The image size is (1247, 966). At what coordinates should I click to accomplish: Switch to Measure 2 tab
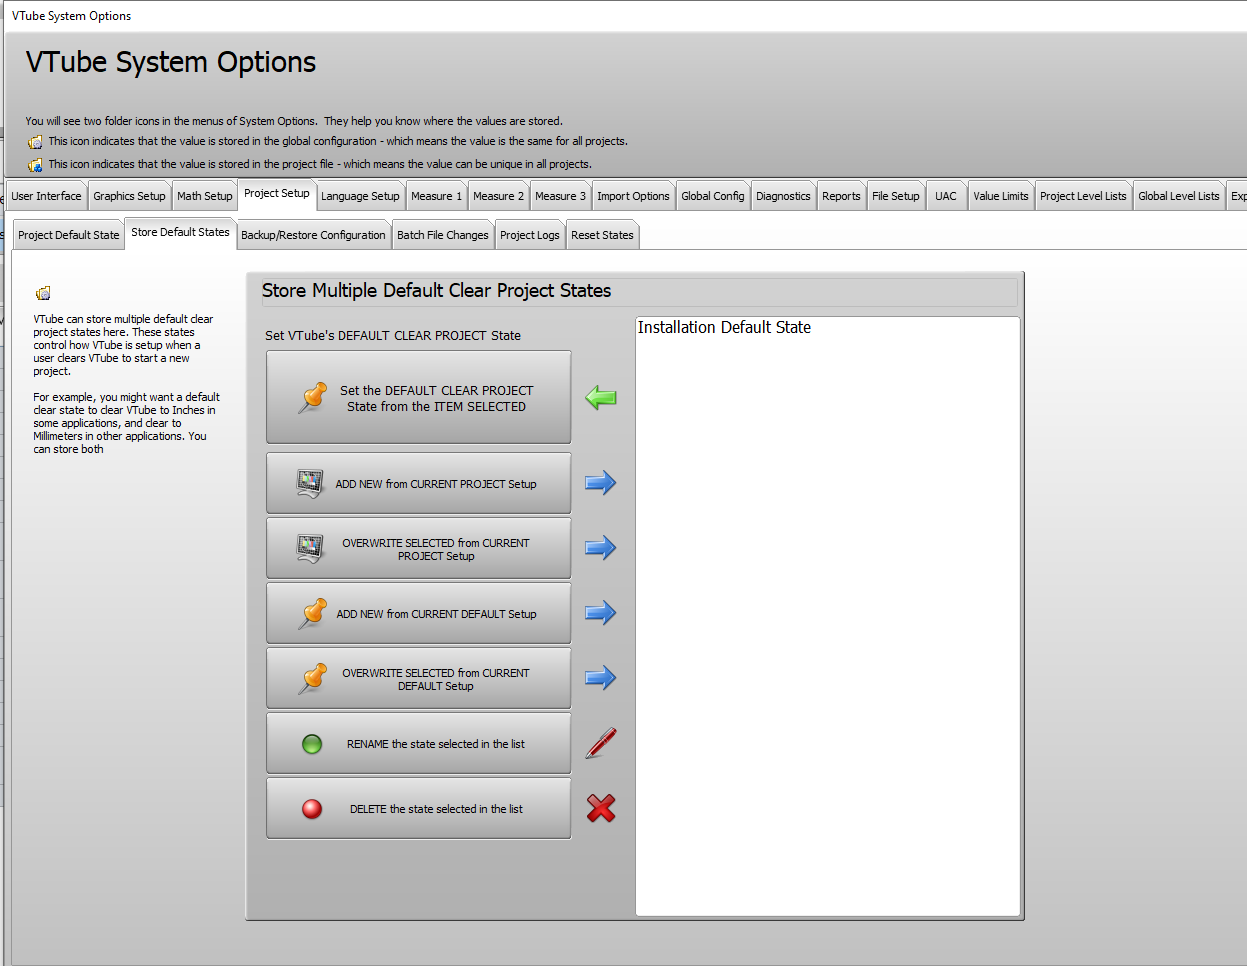coord(498,196)
